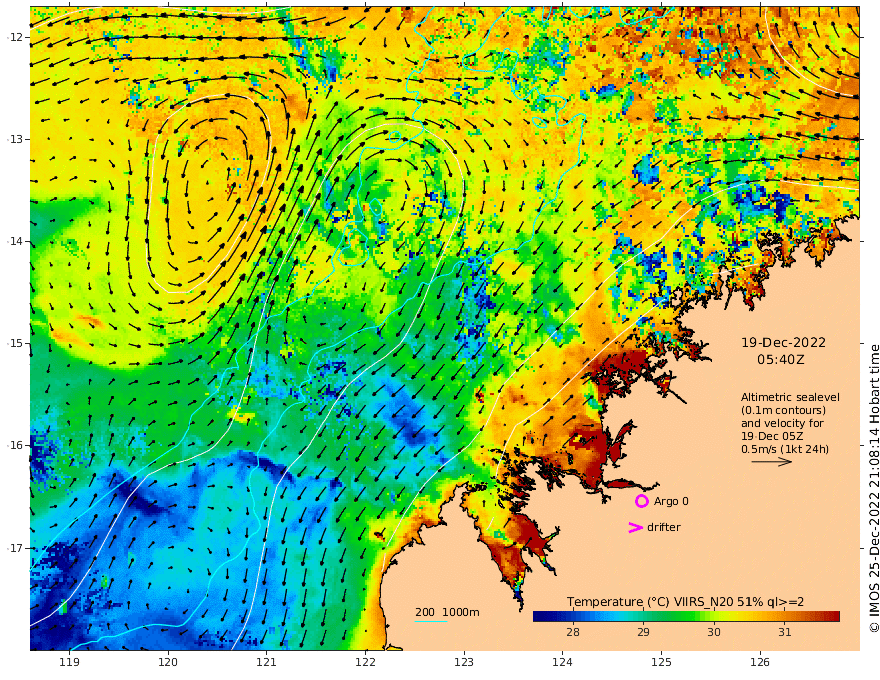Click the '28' colorbar tick label
The width and height of the screenshot is (880, 680).
point(572,632)
